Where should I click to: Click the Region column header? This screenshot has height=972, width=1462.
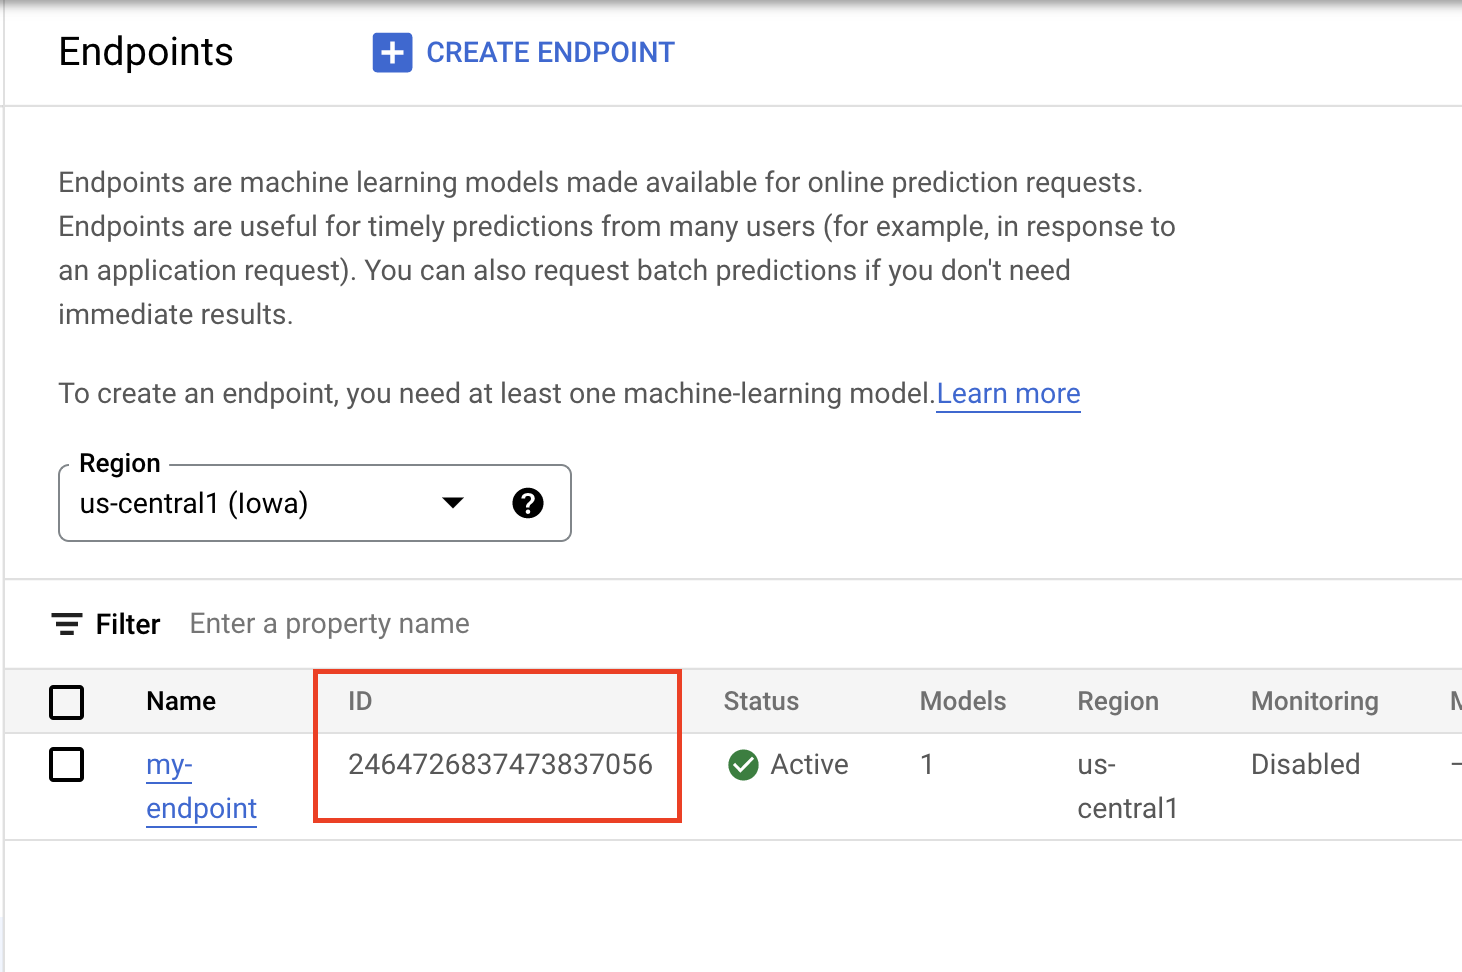click(x=1117, y=701)
